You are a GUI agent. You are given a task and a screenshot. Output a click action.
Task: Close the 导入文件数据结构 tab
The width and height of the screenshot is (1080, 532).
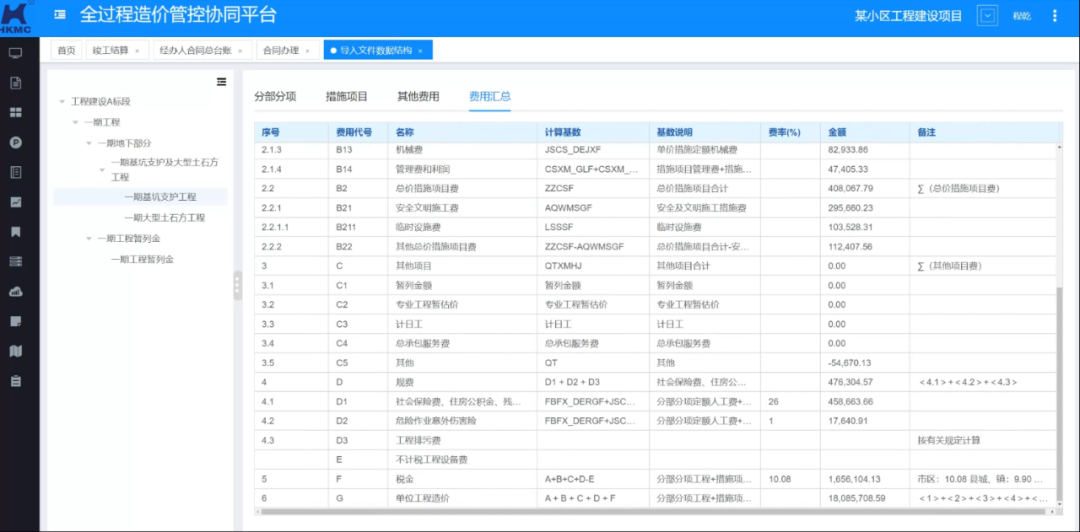click(420, 51)
